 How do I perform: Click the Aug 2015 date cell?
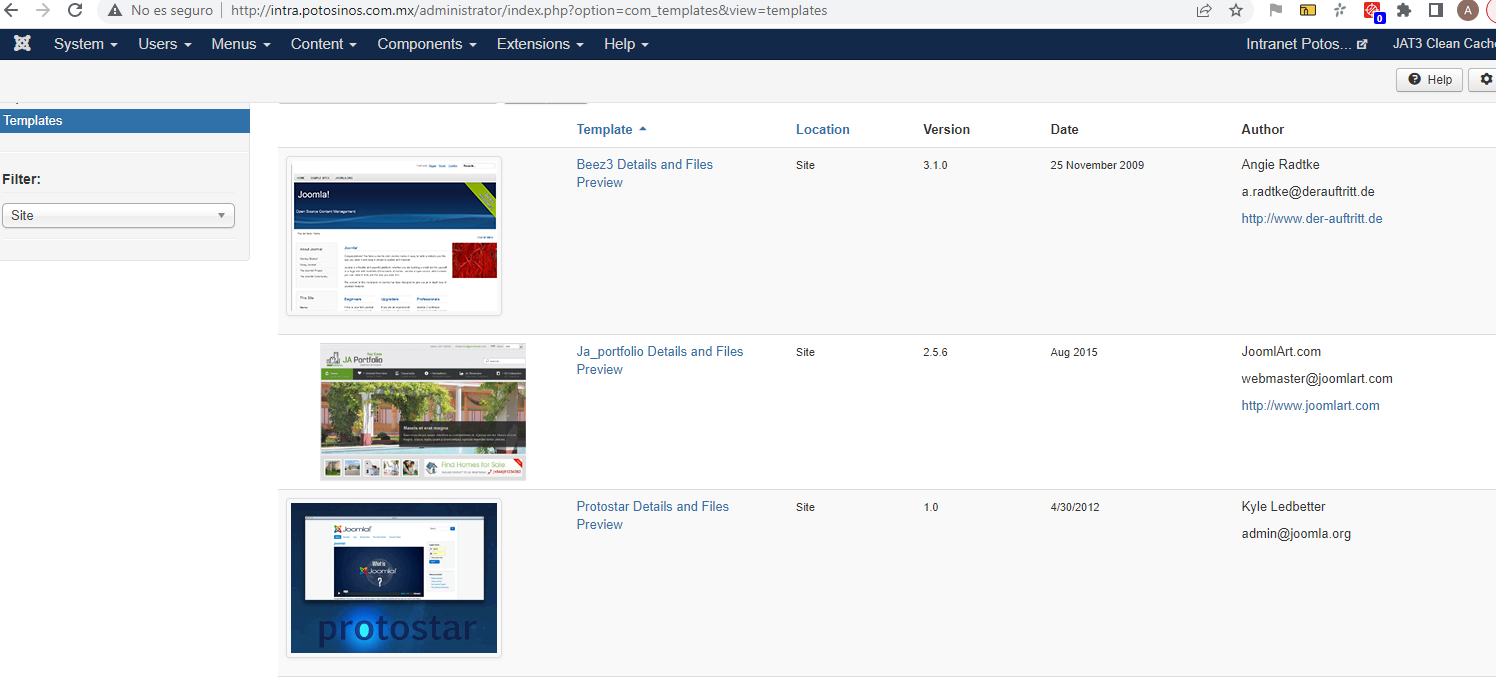click(1074, 352)
